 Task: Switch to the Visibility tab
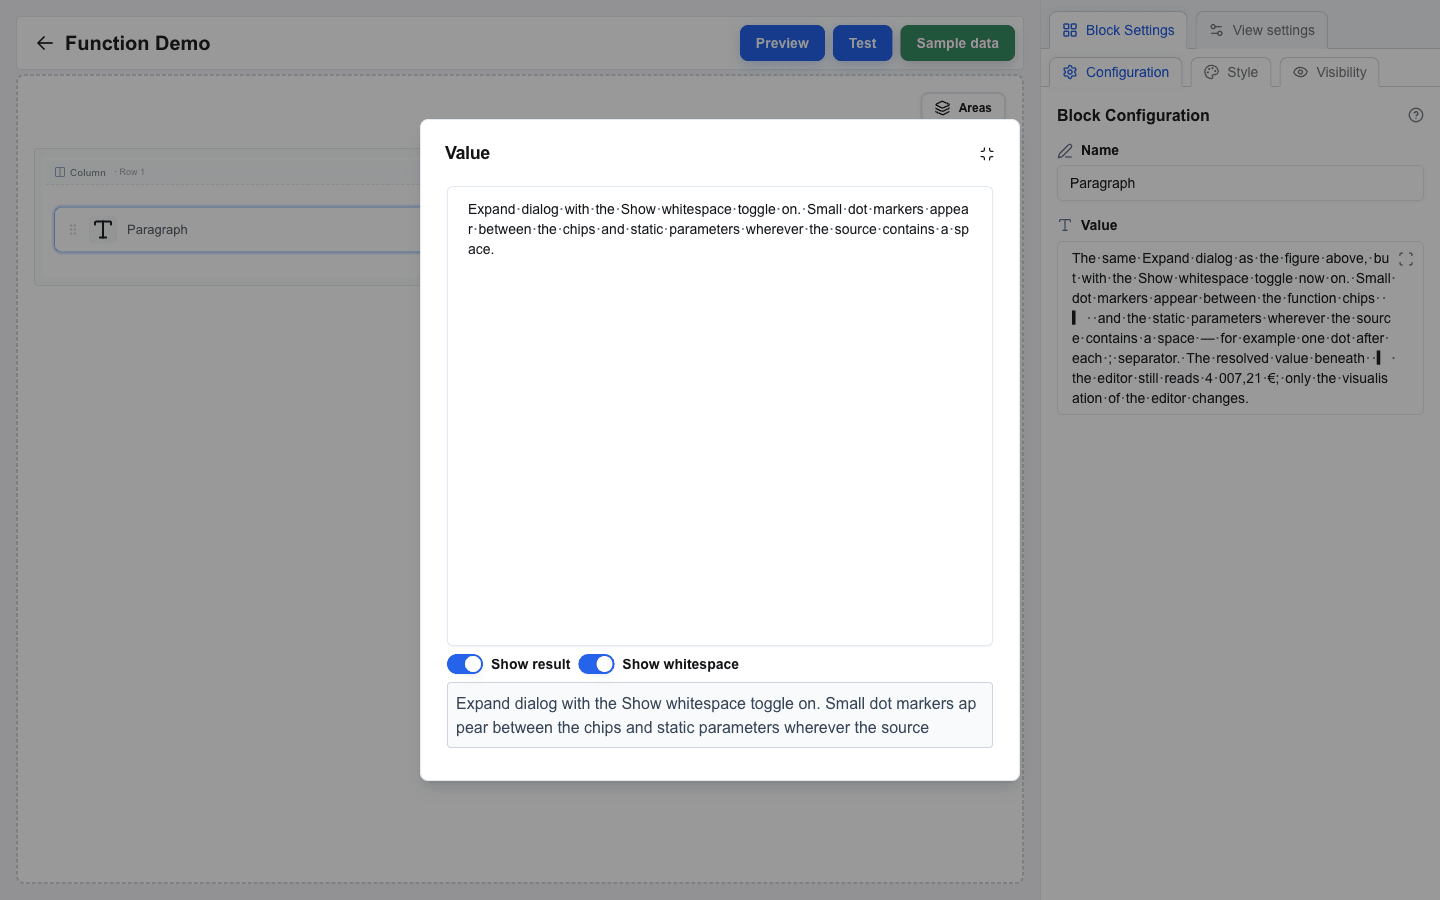[x=1330, y=72]
